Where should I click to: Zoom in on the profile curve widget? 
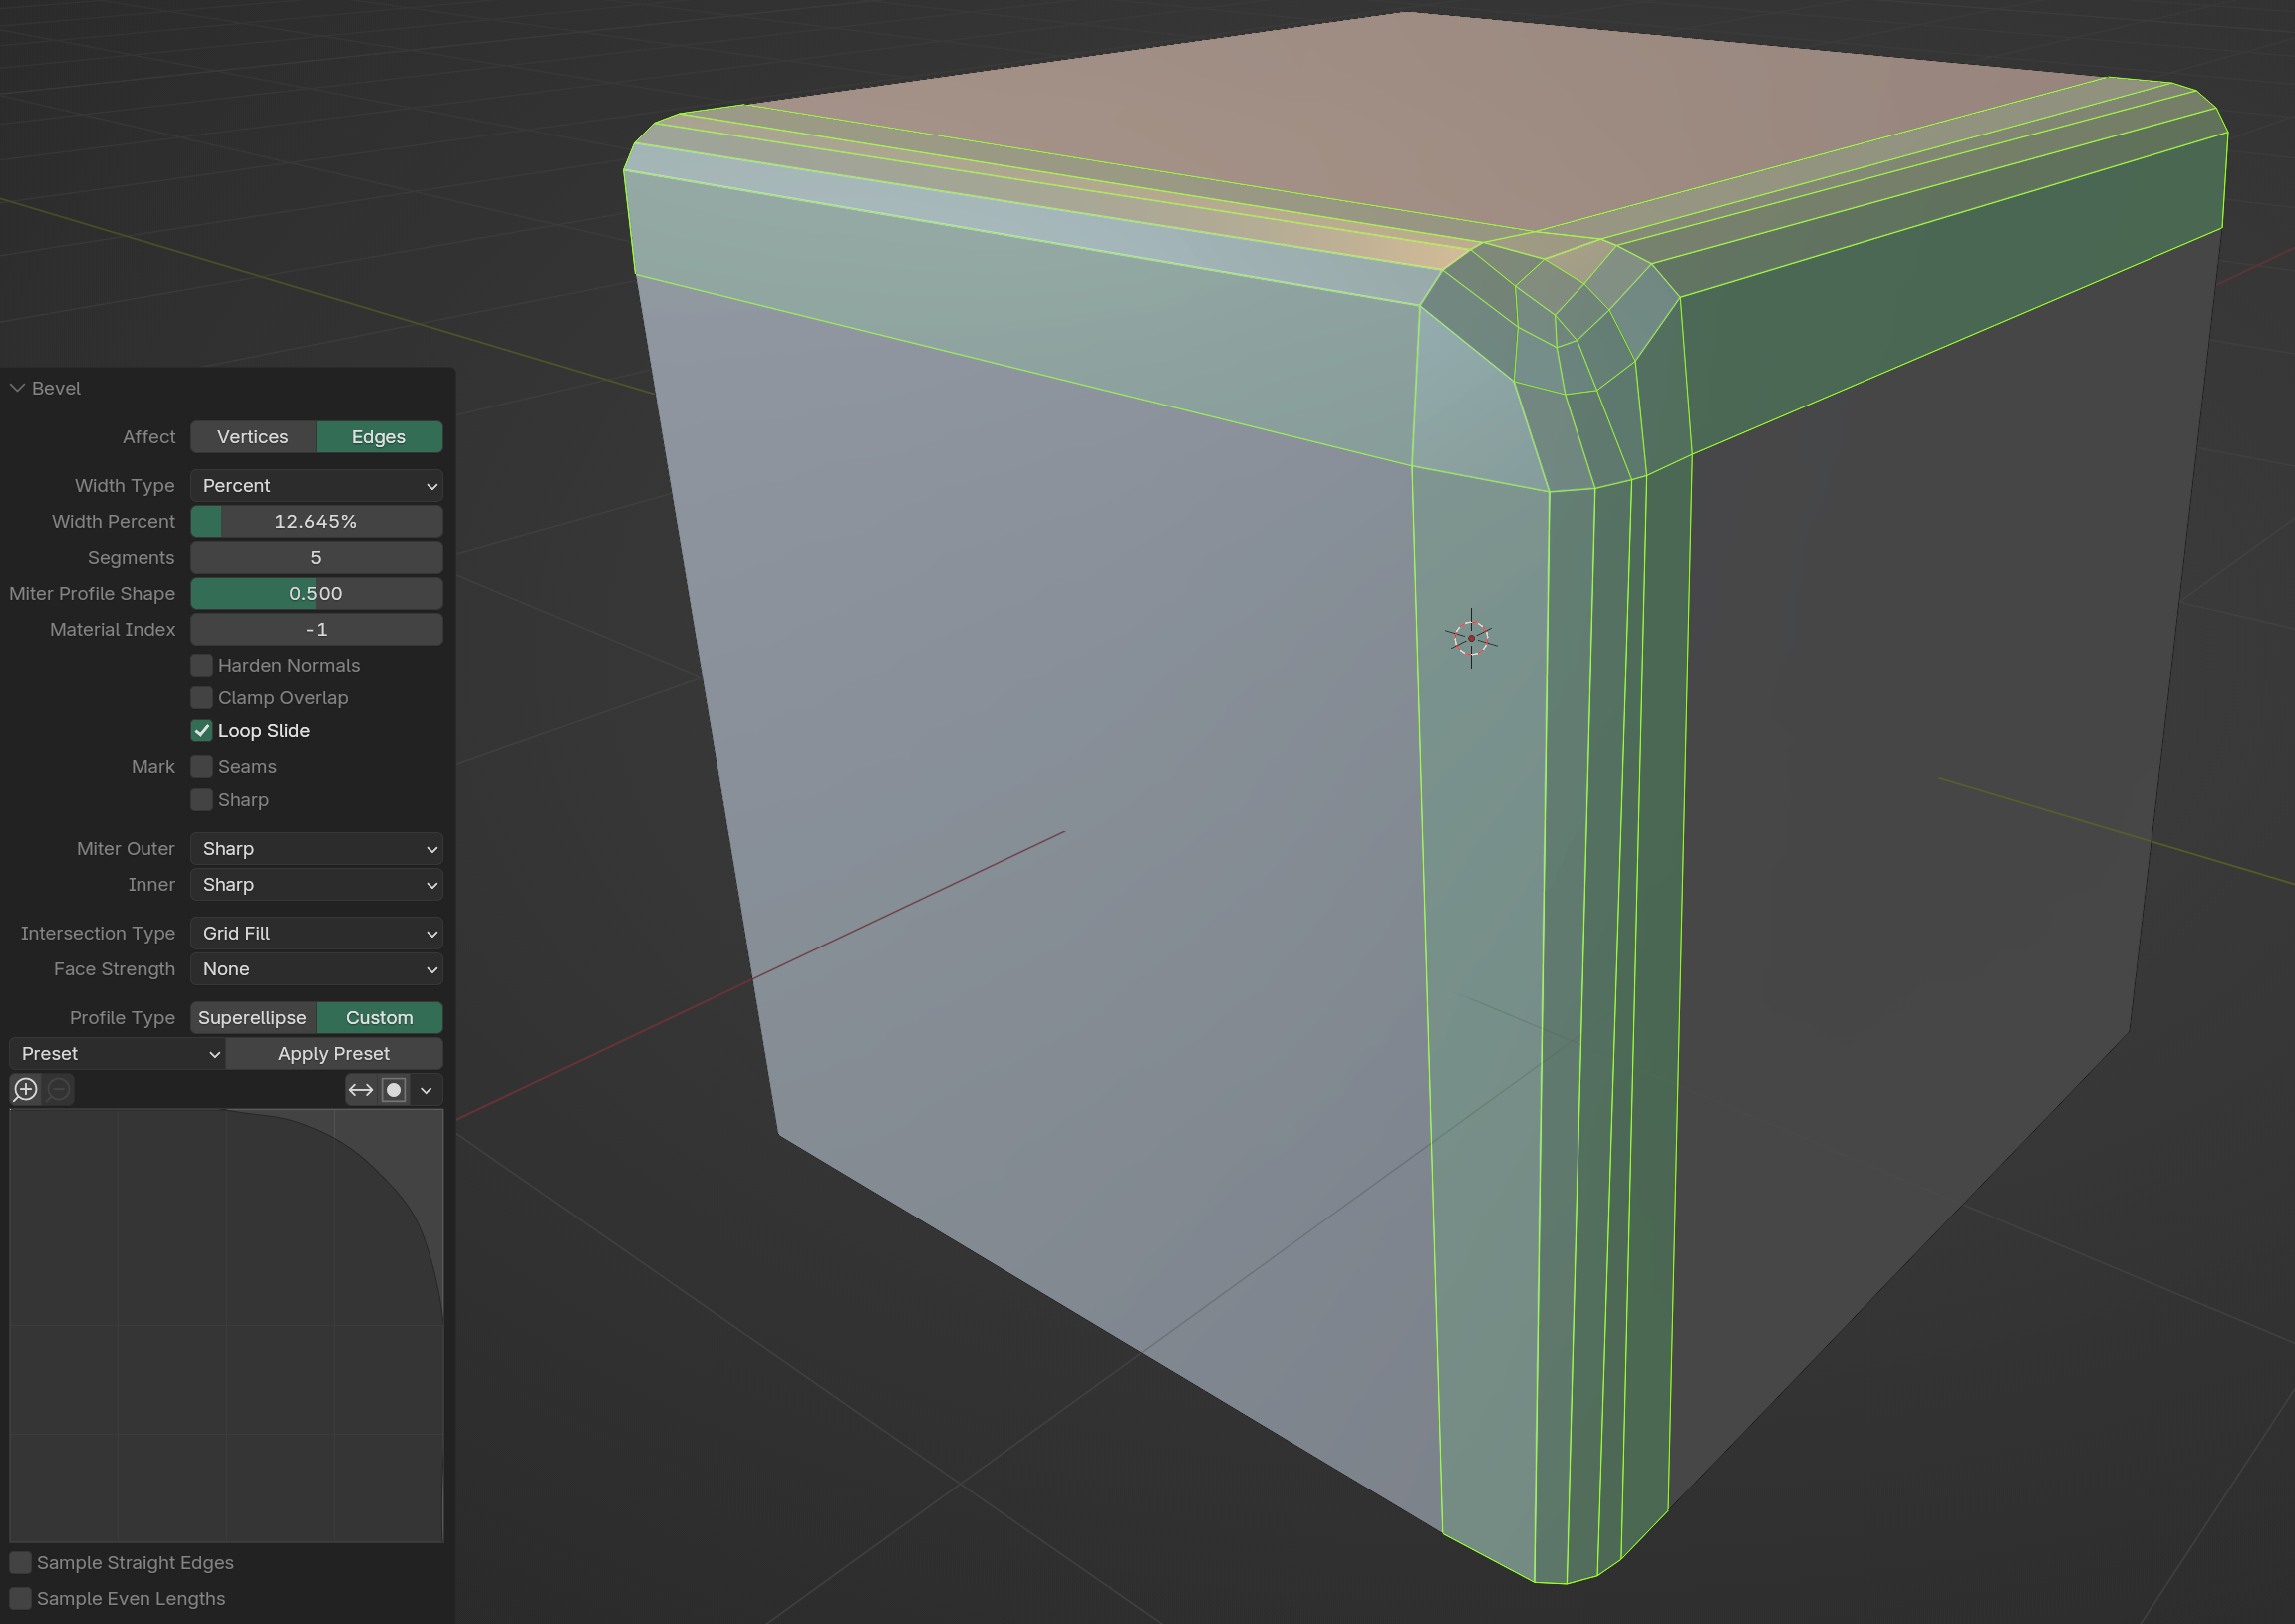pos(26,1089)
